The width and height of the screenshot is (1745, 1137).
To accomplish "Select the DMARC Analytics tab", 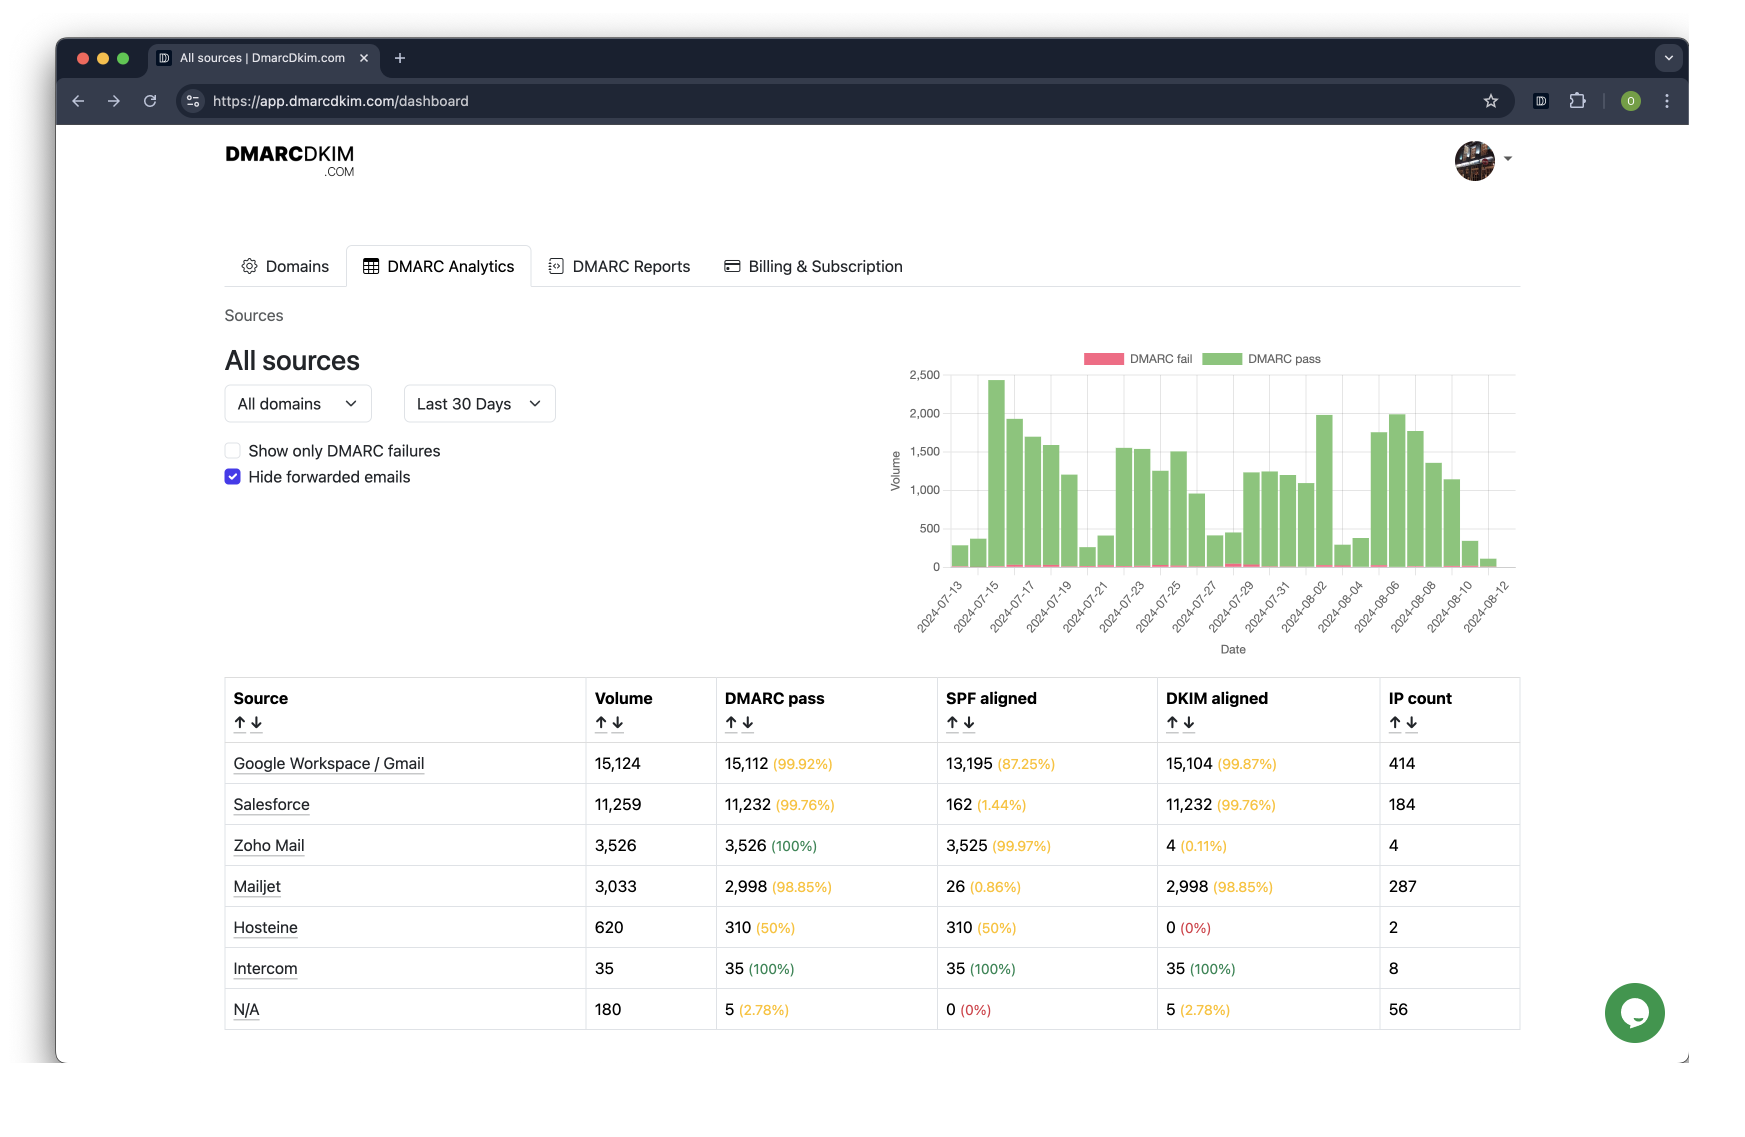I will pos(438,267).
